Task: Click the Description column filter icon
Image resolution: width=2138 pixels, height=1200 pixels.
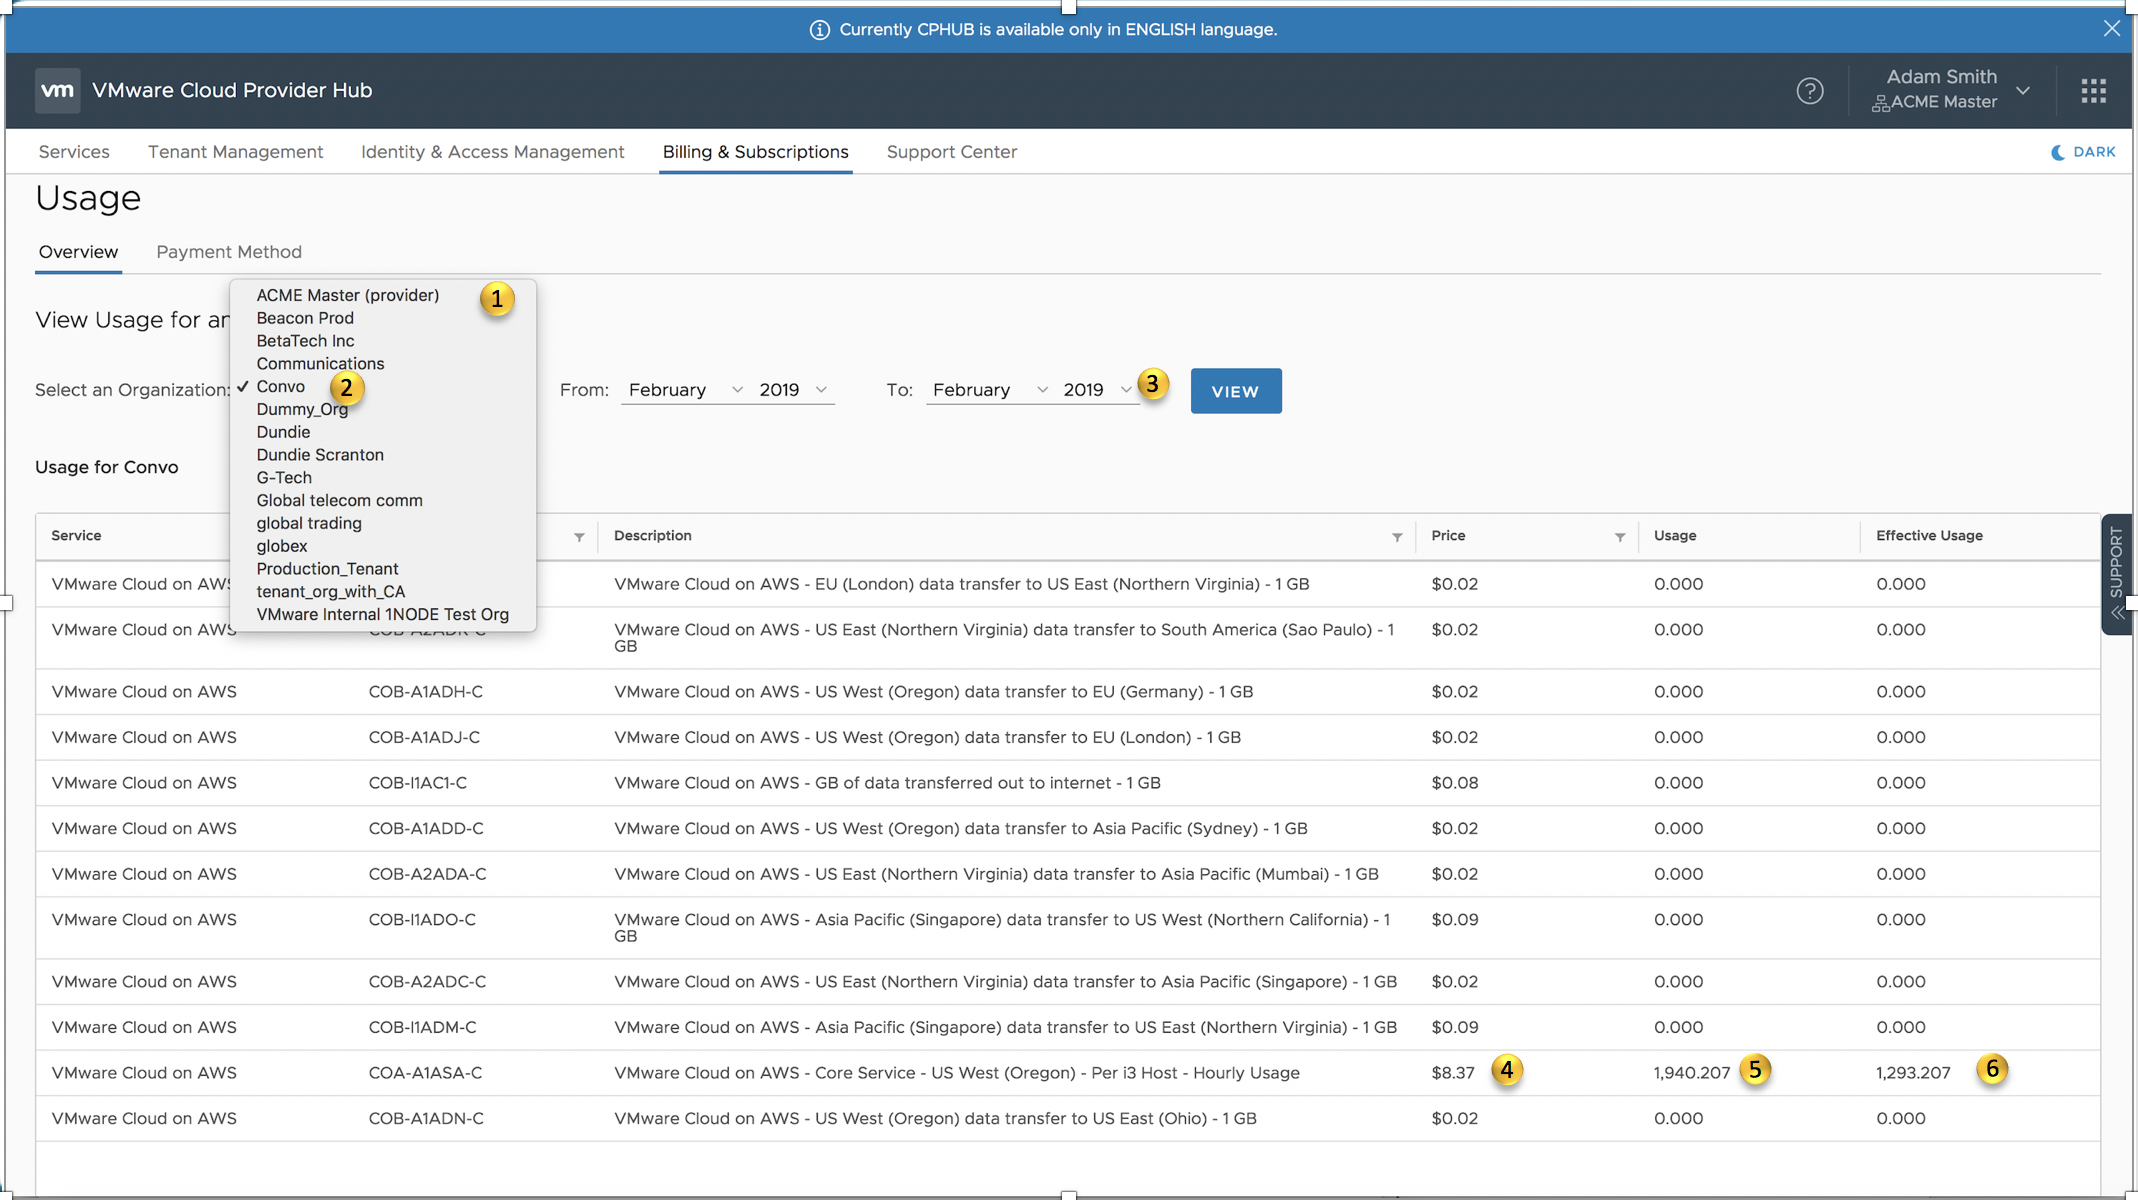Action: 1396,537
